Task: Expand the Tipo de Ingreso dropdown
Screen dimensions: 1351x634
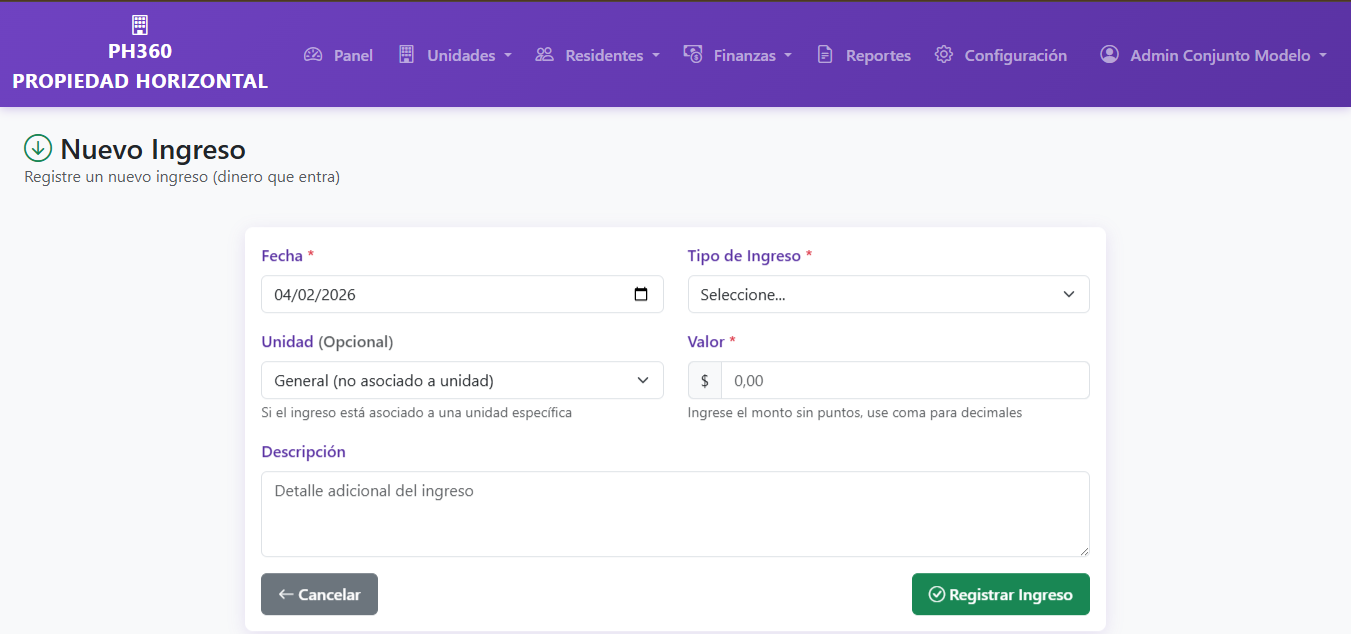Action: [x=888, y=294]
